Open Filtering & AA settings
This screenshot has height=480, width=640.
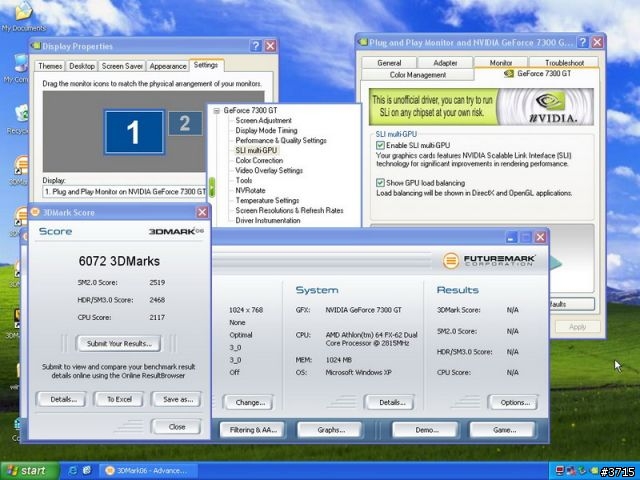(x=253, y=430)
